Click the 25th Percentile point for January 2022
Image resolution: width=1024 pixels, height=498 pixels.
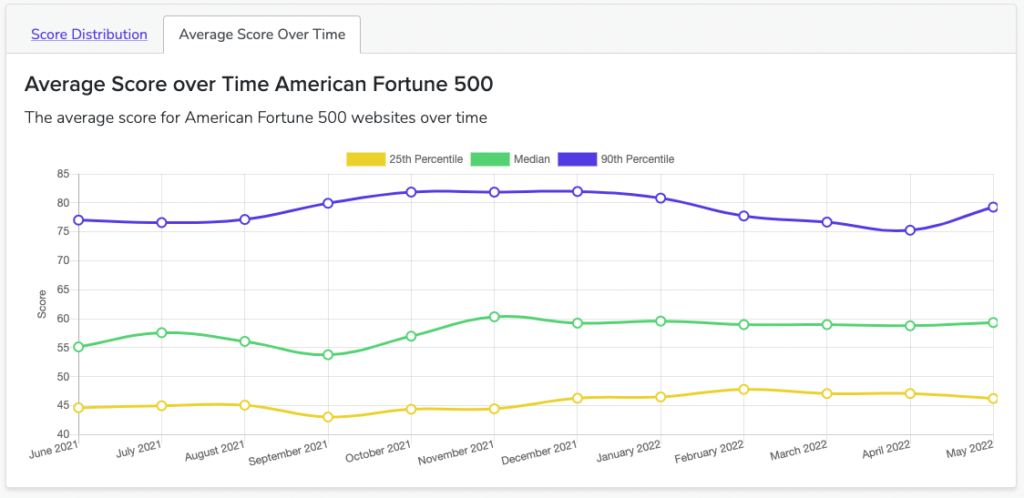click(661, 397)
